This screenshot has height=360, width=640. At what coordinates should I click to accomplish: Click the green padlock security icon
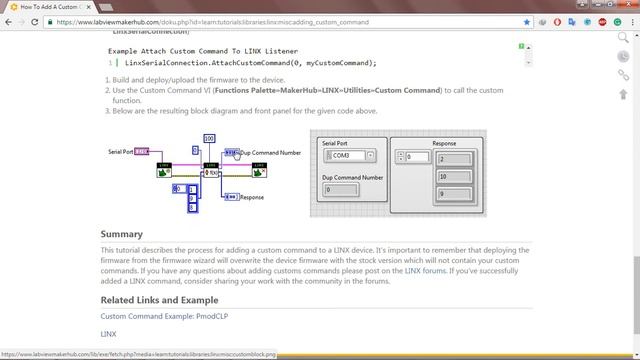[50, 22]
